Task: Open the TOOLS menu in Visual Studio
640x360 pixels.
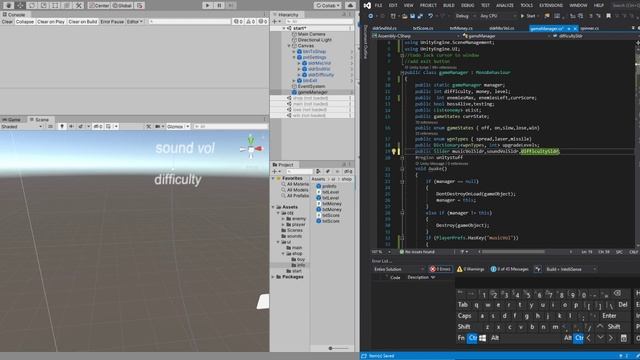Action: click(527, 5)
